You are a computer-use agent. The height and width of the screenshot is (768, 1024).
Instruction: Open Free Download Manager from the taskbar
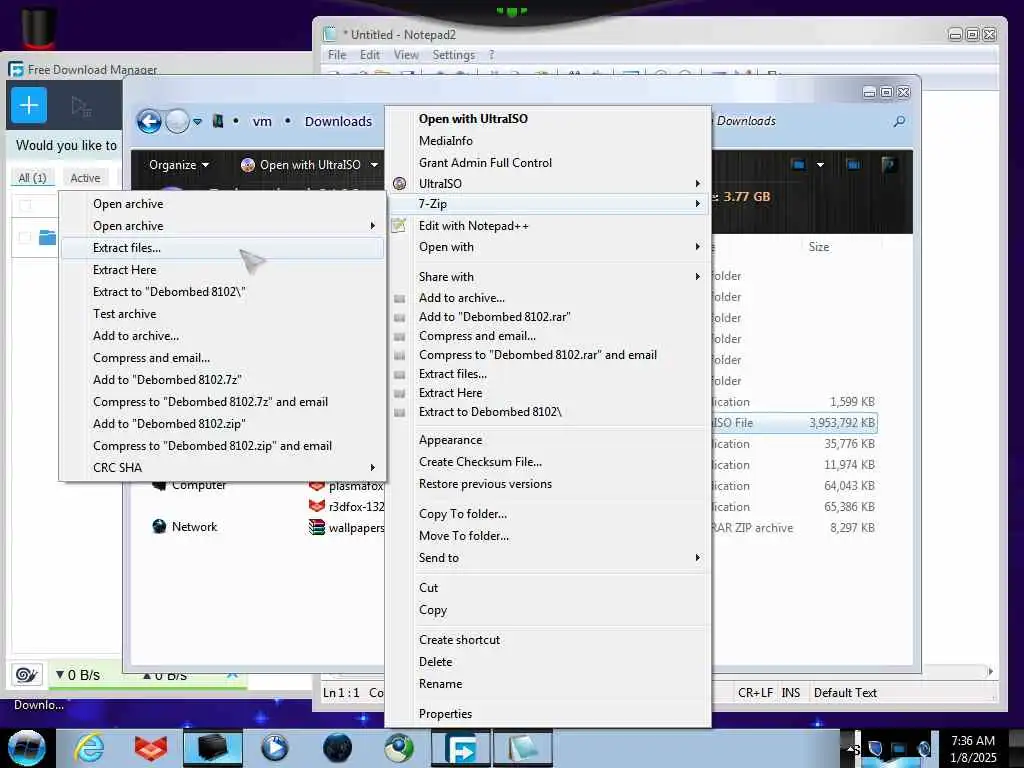point(460,748)
